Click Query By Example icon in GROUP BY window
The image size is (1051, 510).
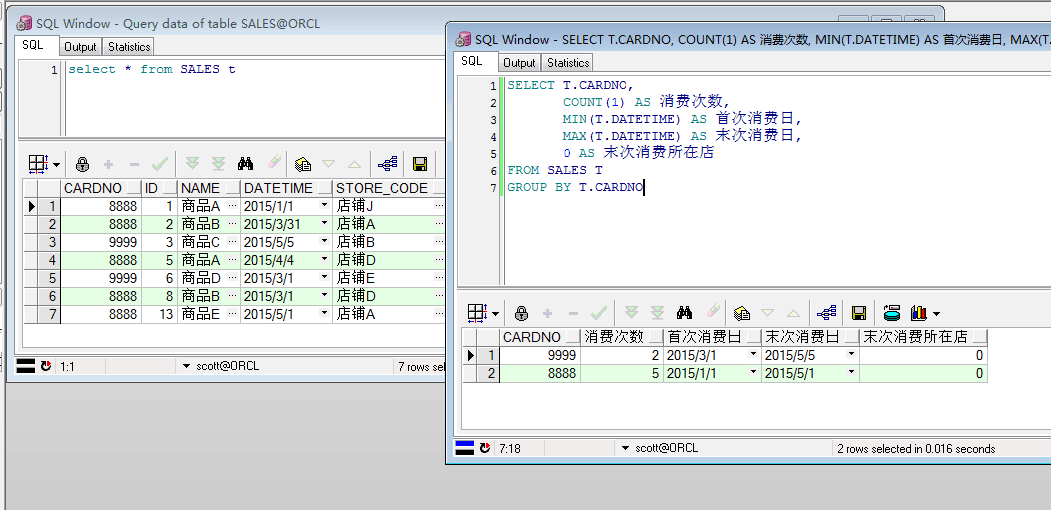(x=742, y=313)
